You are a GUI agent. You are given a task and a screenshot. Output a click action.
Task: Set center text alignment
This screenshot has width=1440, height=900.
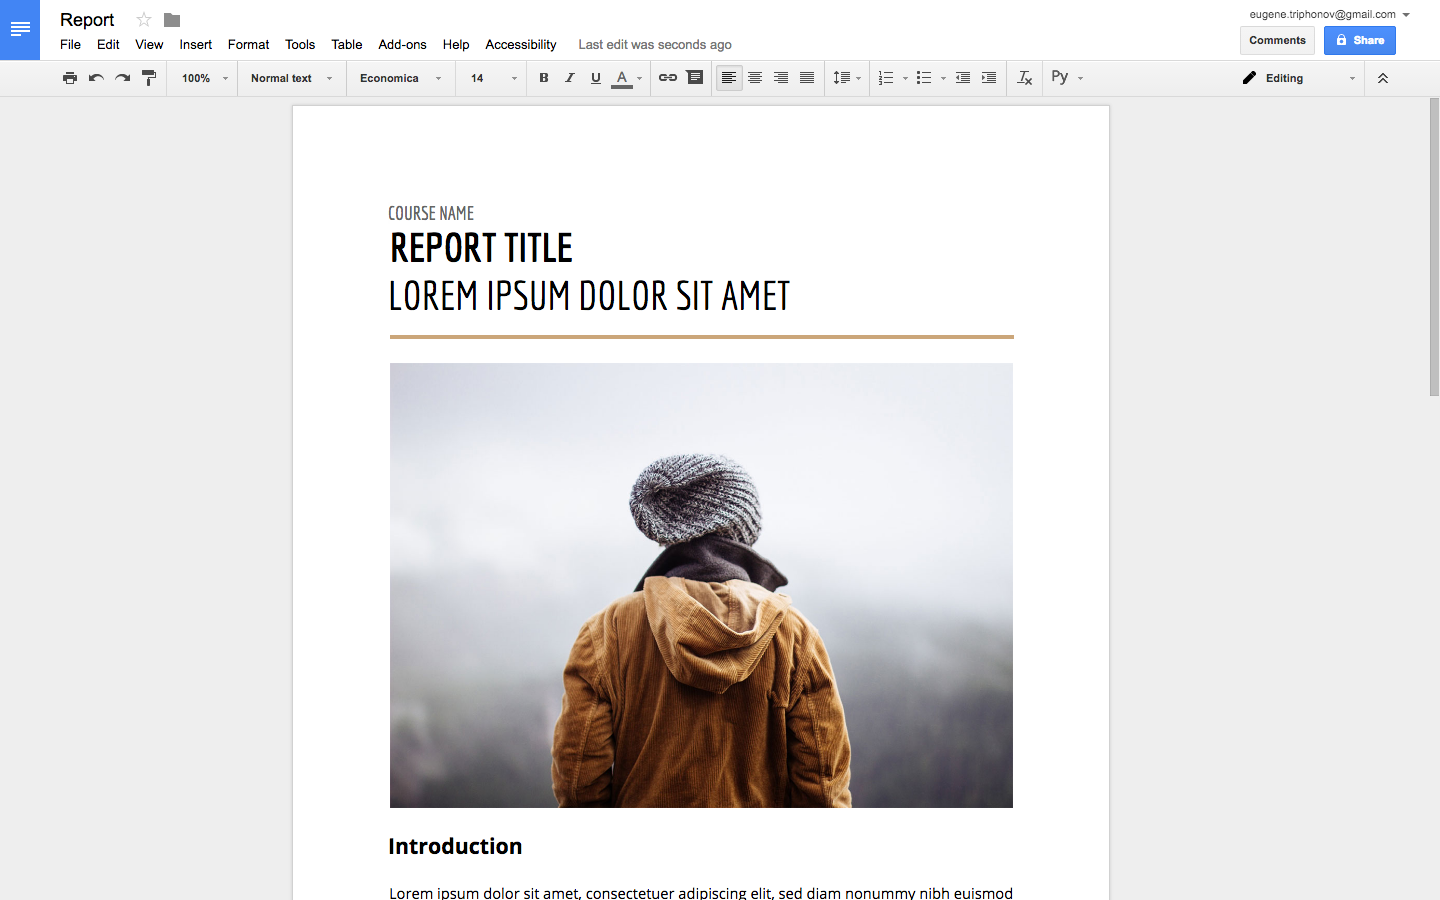(x=755, y=78)
